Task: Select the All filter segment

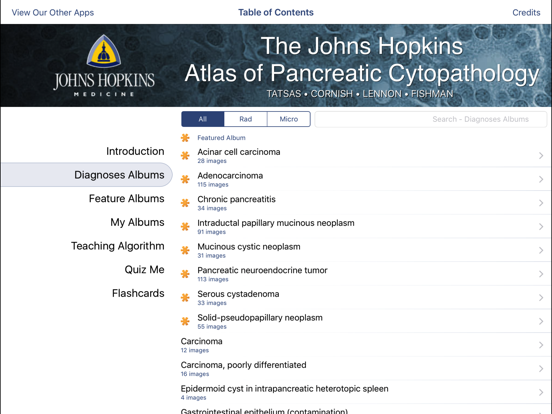Action: coord(202,119)
